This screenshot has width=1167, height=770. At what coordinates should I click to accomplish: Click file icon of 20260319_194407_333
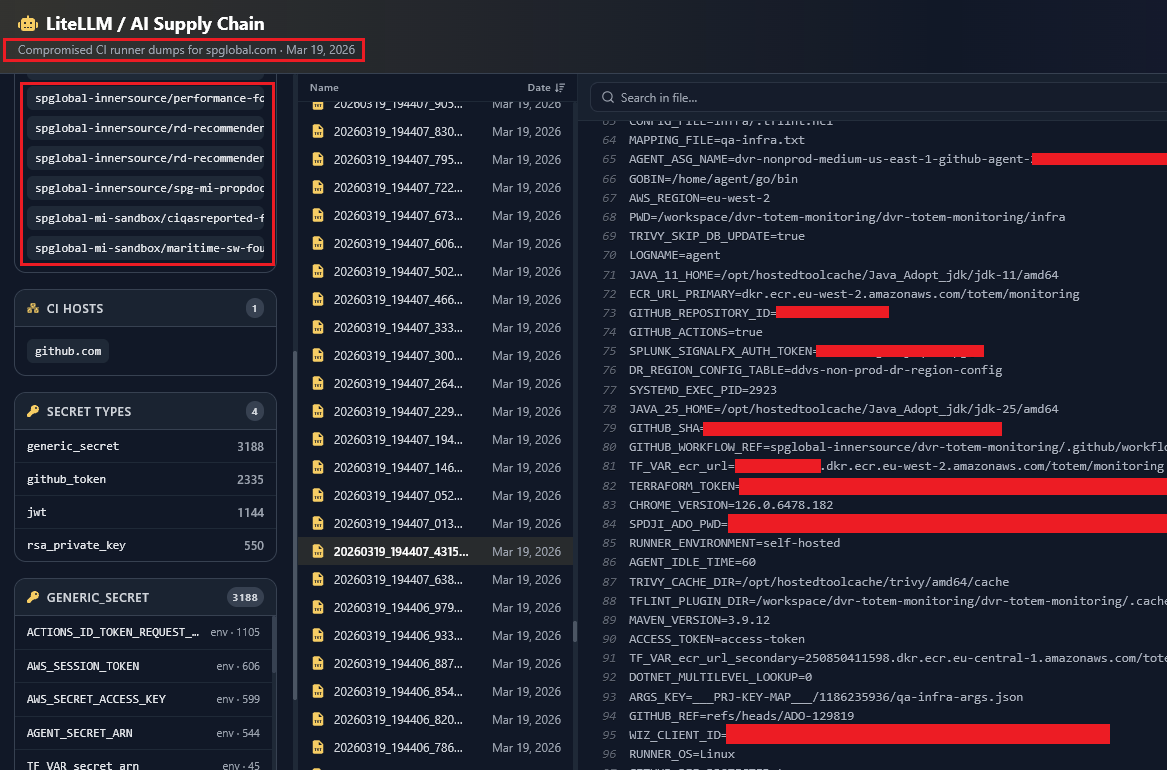(318, 327)
